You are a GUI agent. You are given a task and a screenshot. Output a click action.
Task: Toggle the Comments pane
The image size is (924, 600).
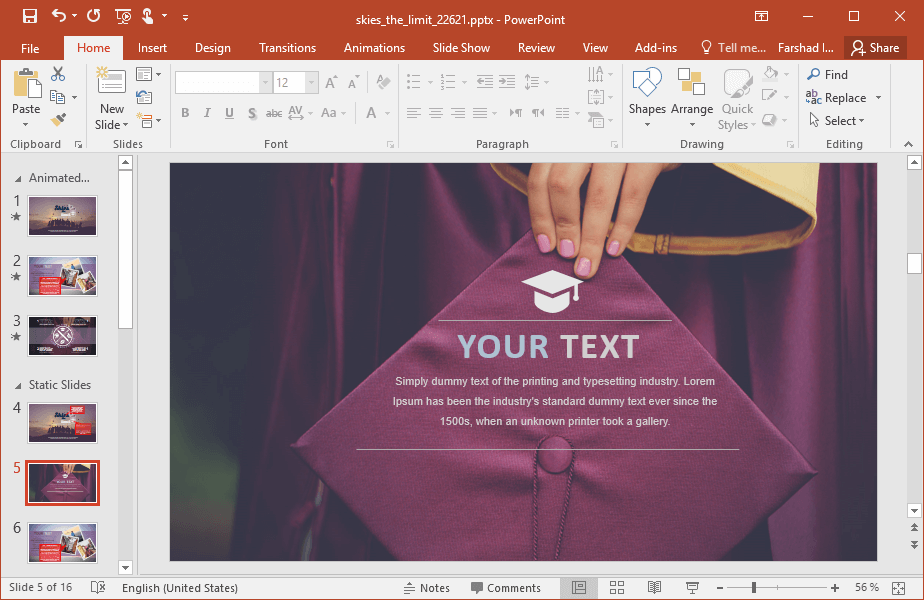click(x=506, y=588)
